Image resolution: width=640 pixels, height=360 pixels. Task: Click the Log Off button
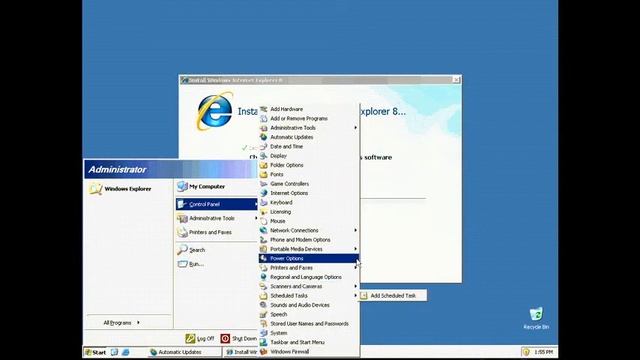point(200,338)
